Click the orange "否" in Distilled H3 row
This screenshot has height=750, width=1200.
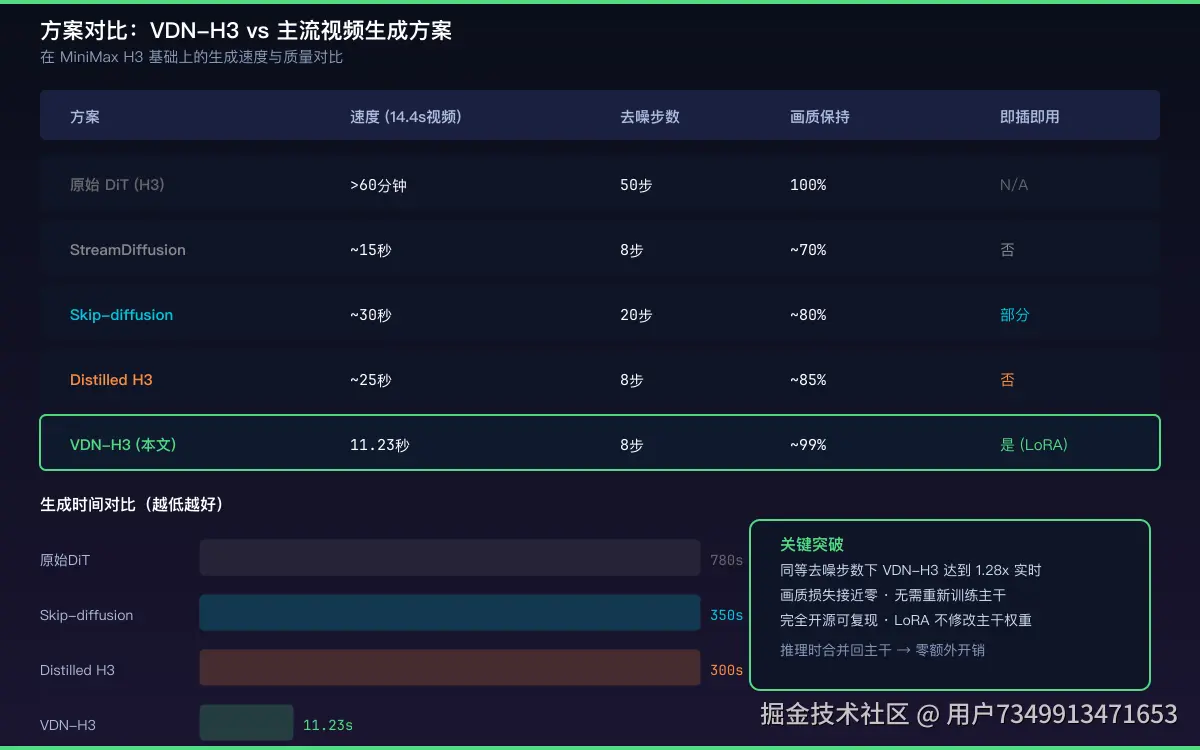[x=1007, y=380]
